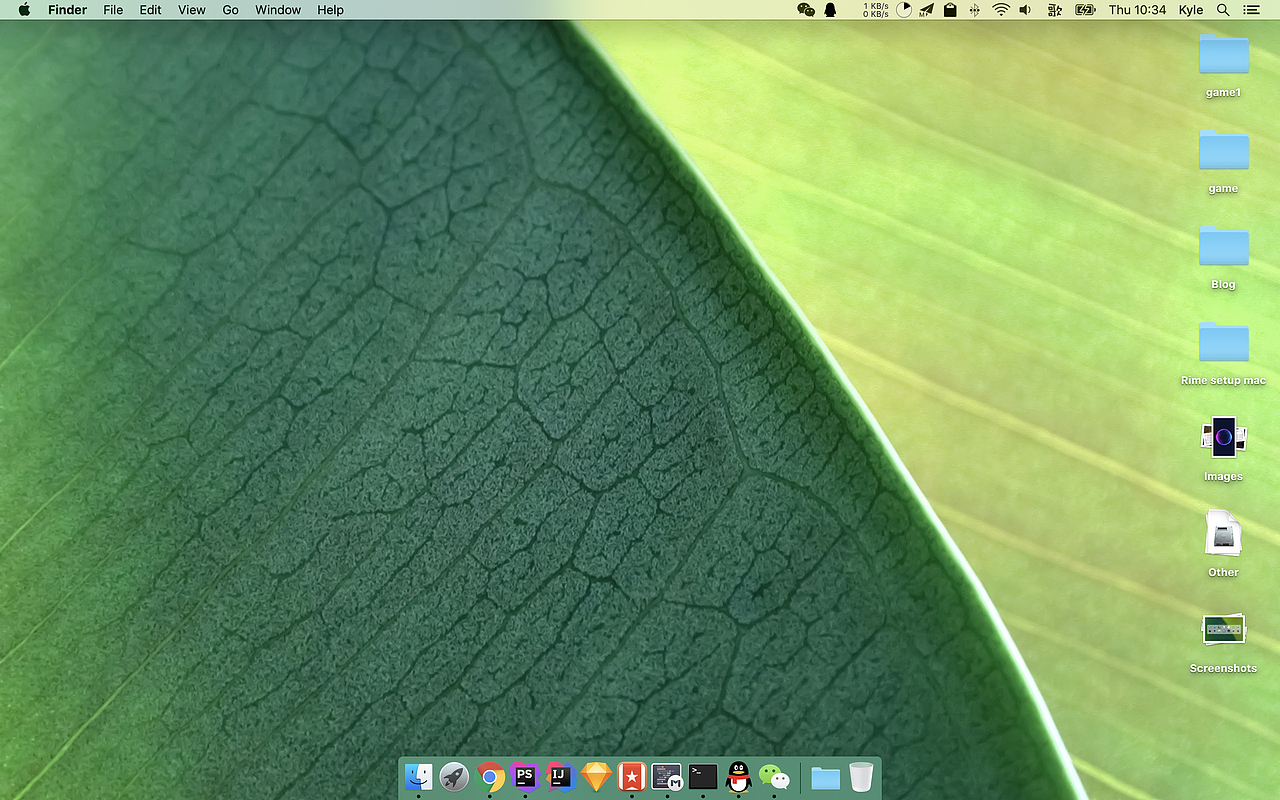Open the Kyle user account menu
Image resolution: width=1280 pixels, height=800 pixels.
tap(1191, 10)
